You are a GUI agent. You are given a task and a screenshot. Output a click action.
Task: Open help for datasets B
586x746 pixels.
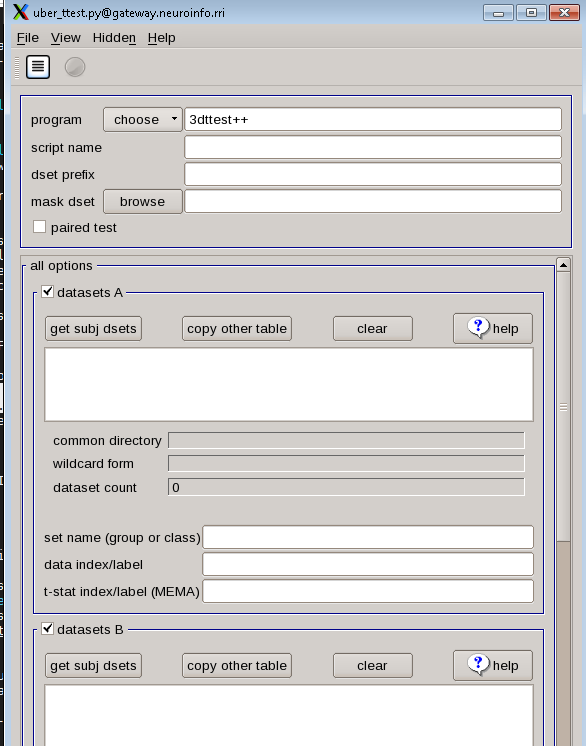pyautogui.click(x=493, y=665)
